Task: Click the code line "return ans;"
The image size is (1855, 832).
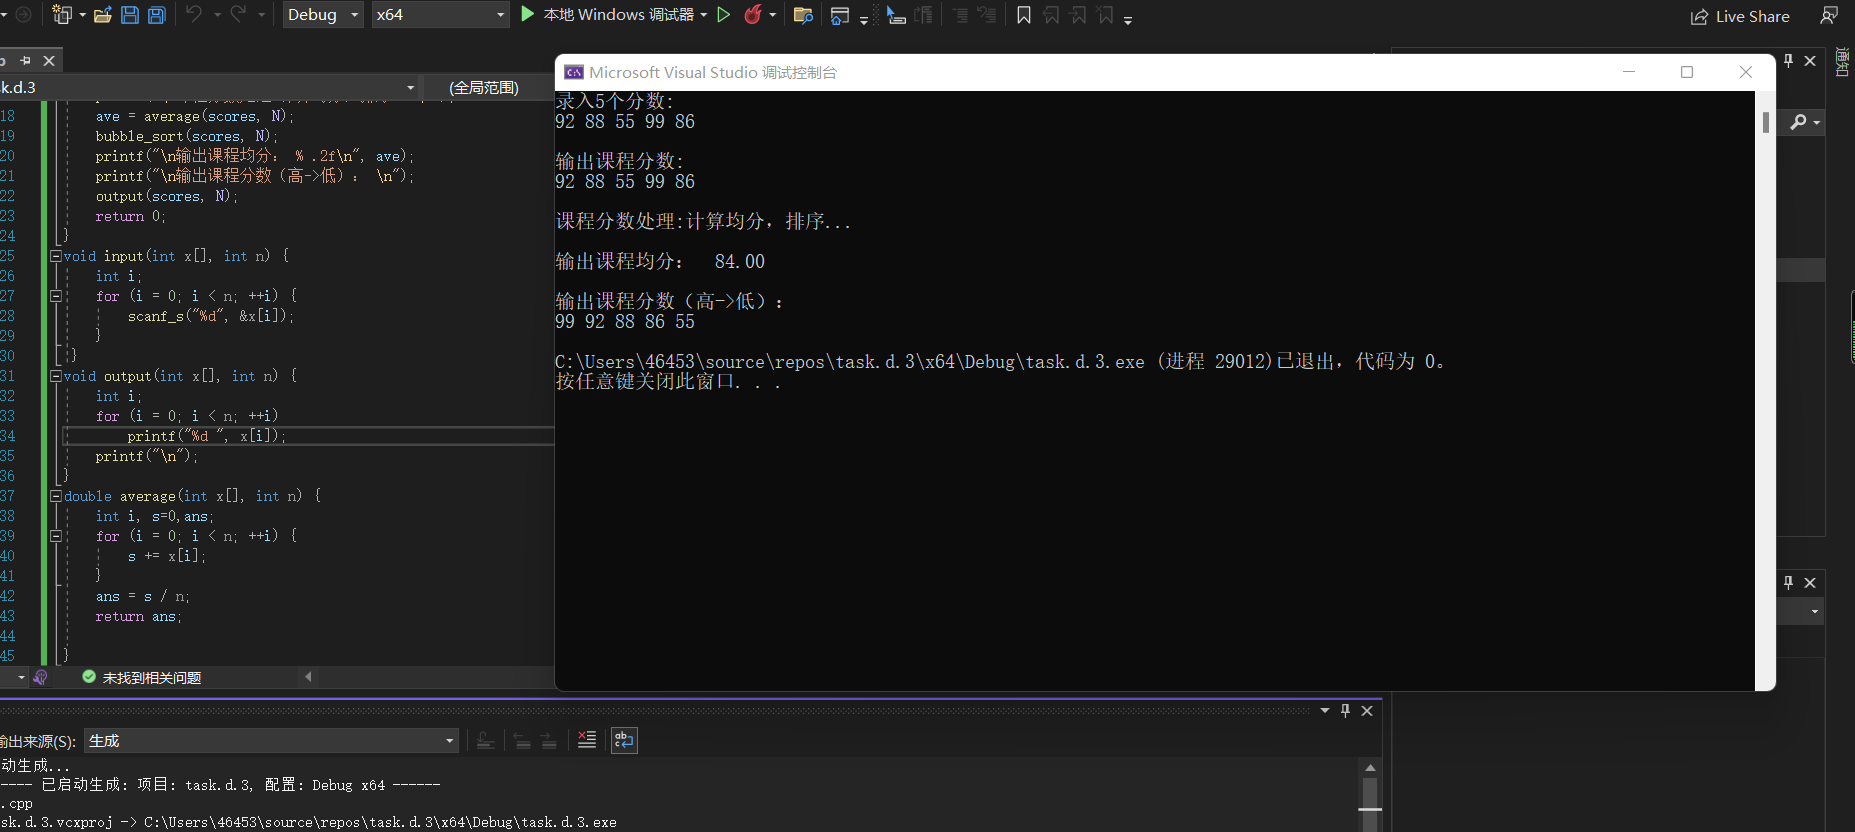Action: [x=138, y=616]
